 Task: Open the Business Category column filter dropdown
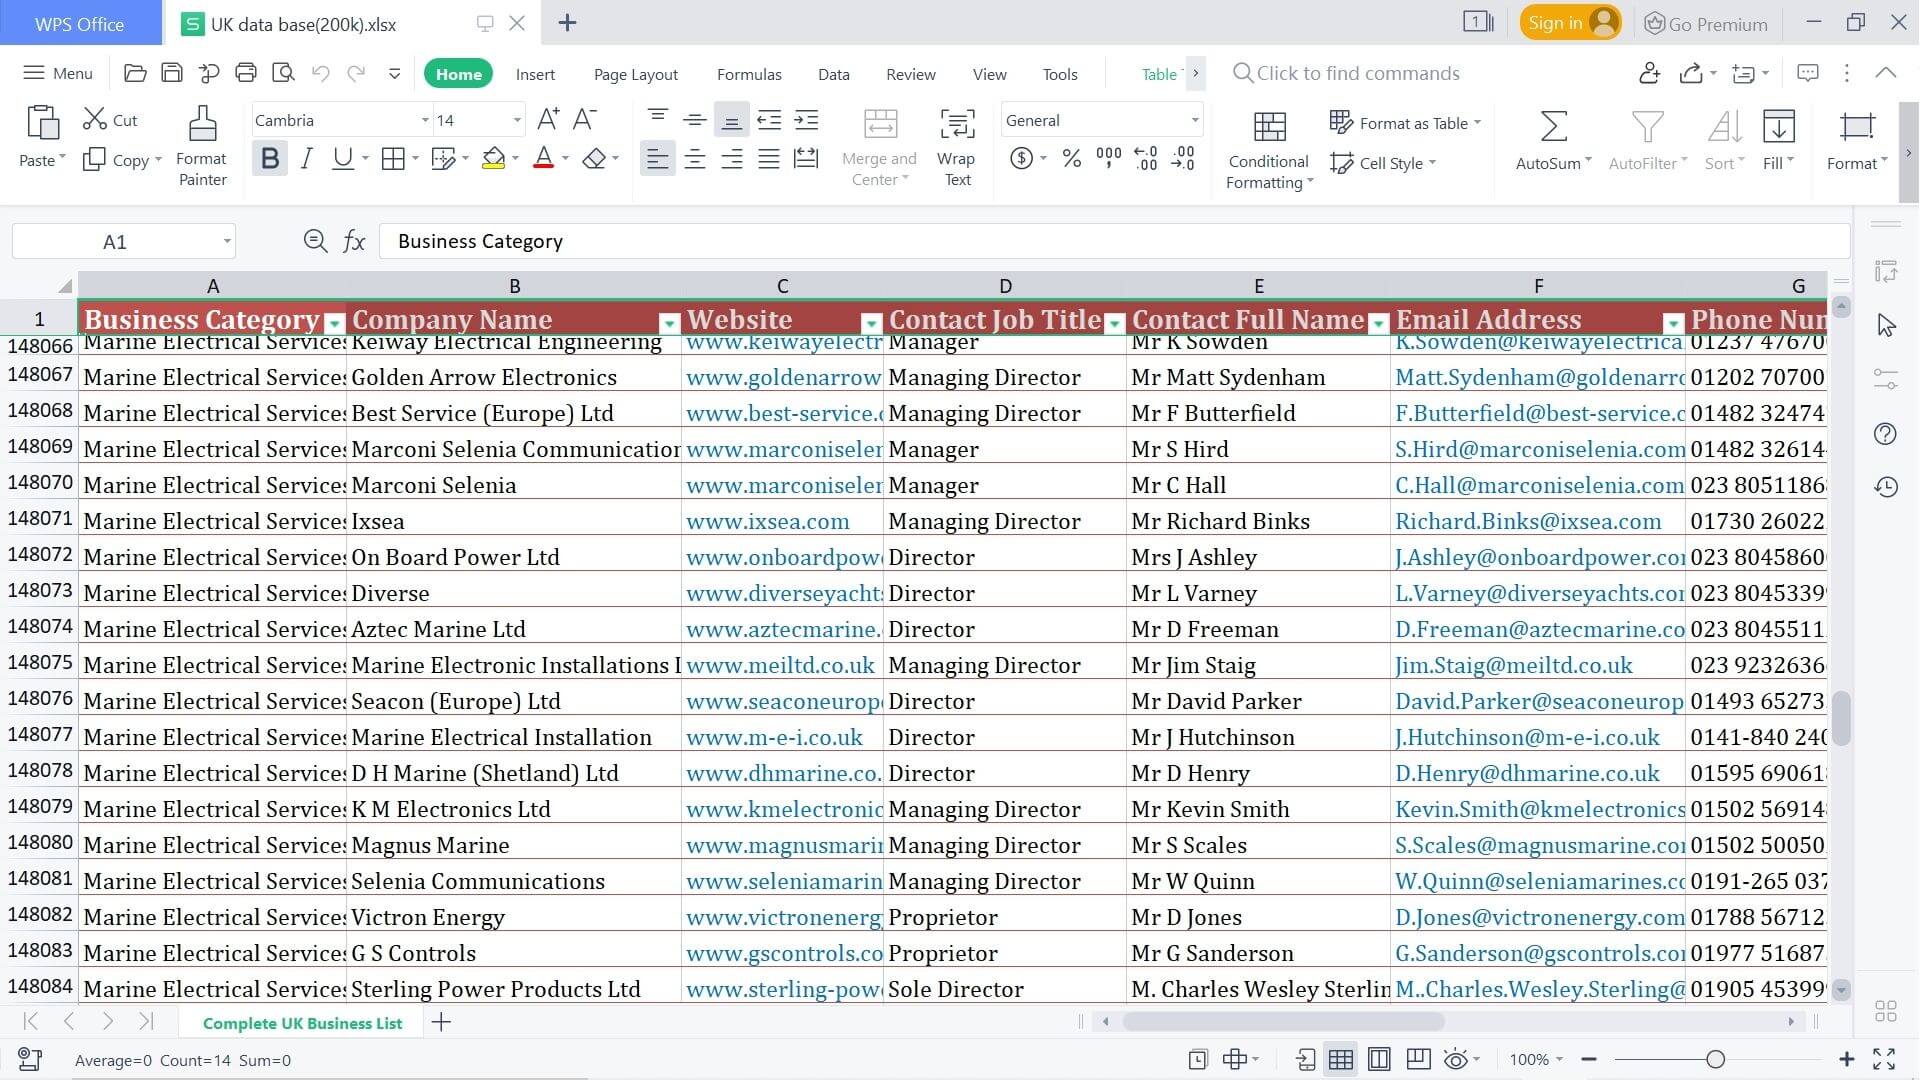pyautogui.click(x=334, y=324)
